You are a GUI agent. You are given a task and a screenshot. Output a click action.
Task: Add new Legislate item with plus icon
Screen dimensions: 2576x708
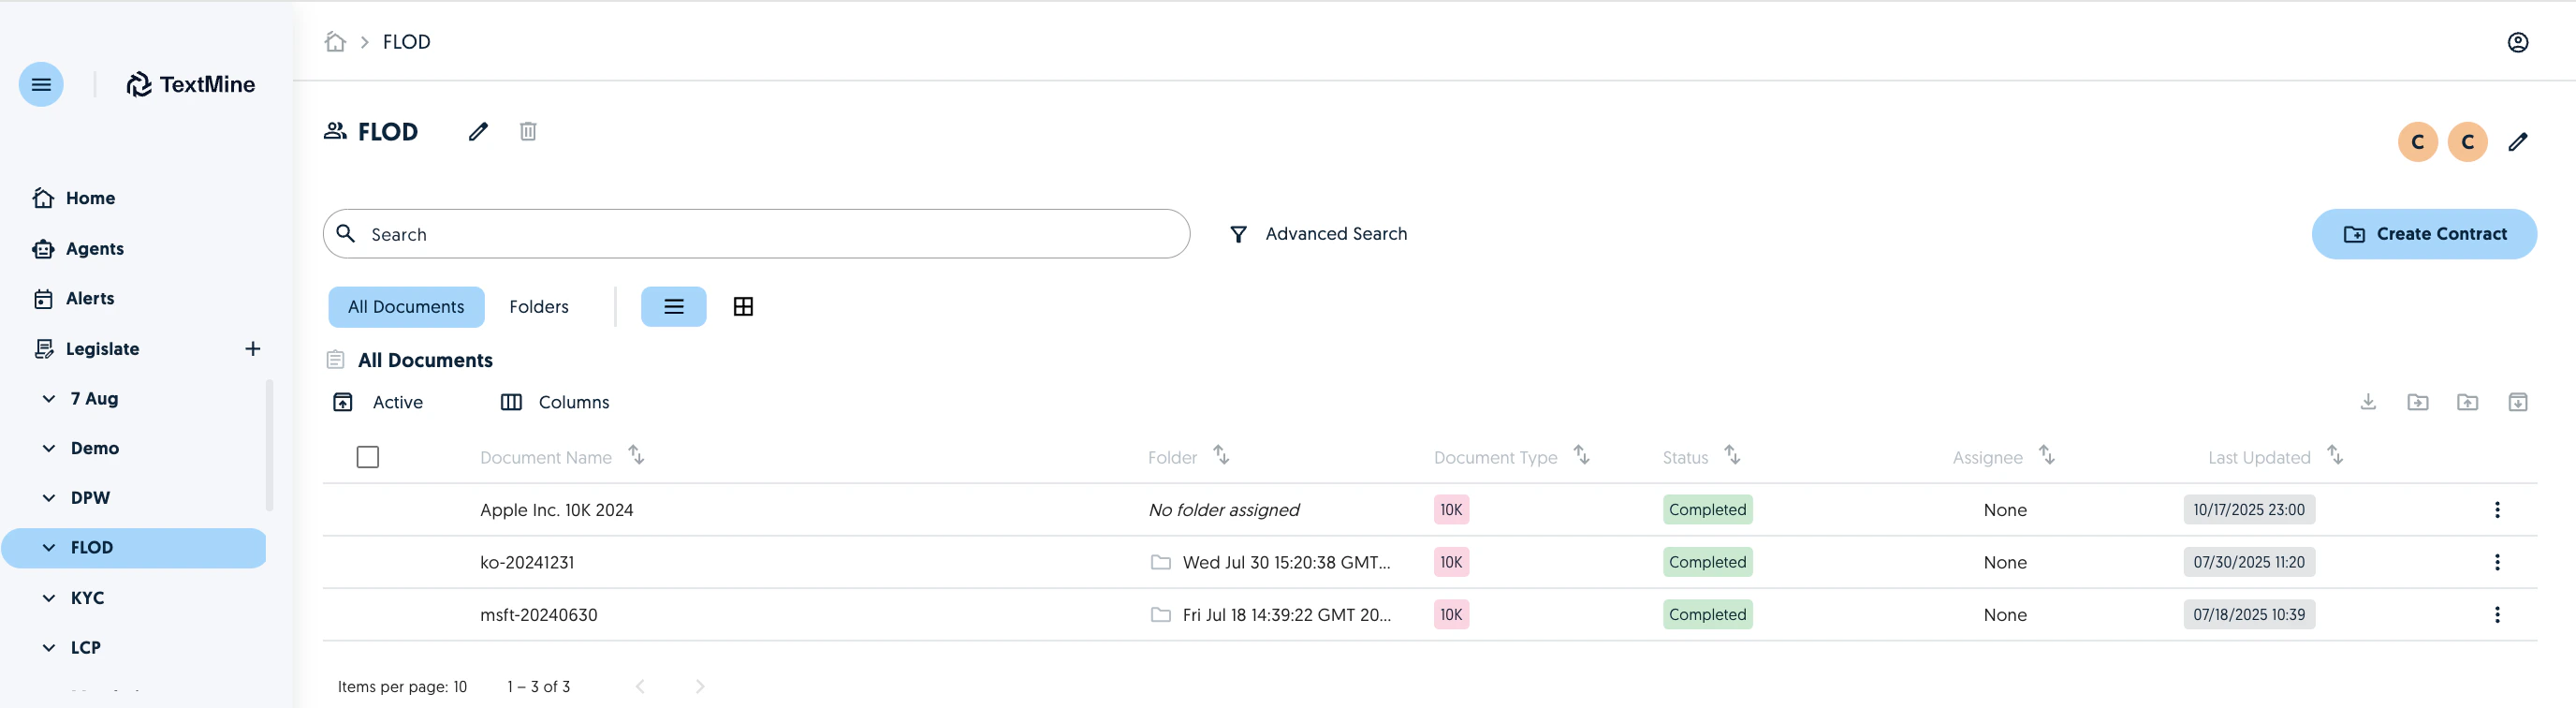pyautogui.click(x=253, y=348)
